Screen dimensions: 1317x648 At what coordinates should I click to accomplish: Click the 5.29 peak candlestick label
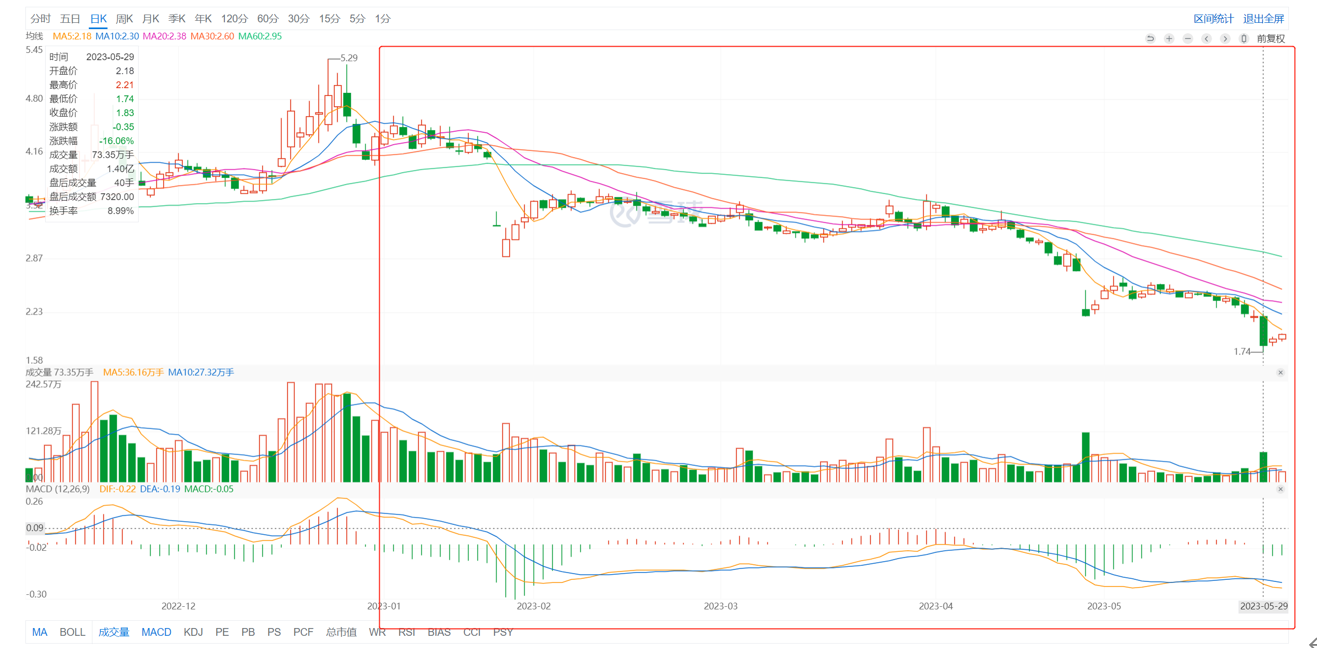pyautogui.click(x=348, y=58)
